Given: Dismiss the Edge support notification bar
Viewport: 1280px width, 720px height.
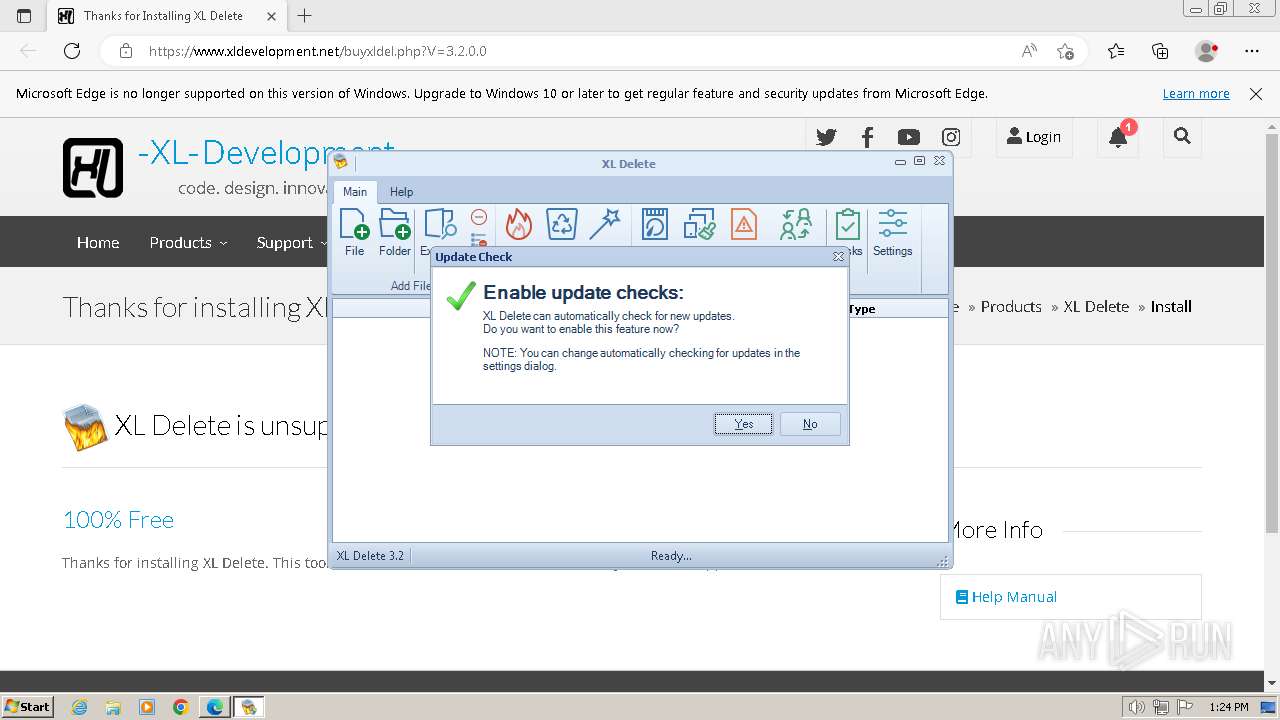Looking at the screenshot, I should 1256,94.
